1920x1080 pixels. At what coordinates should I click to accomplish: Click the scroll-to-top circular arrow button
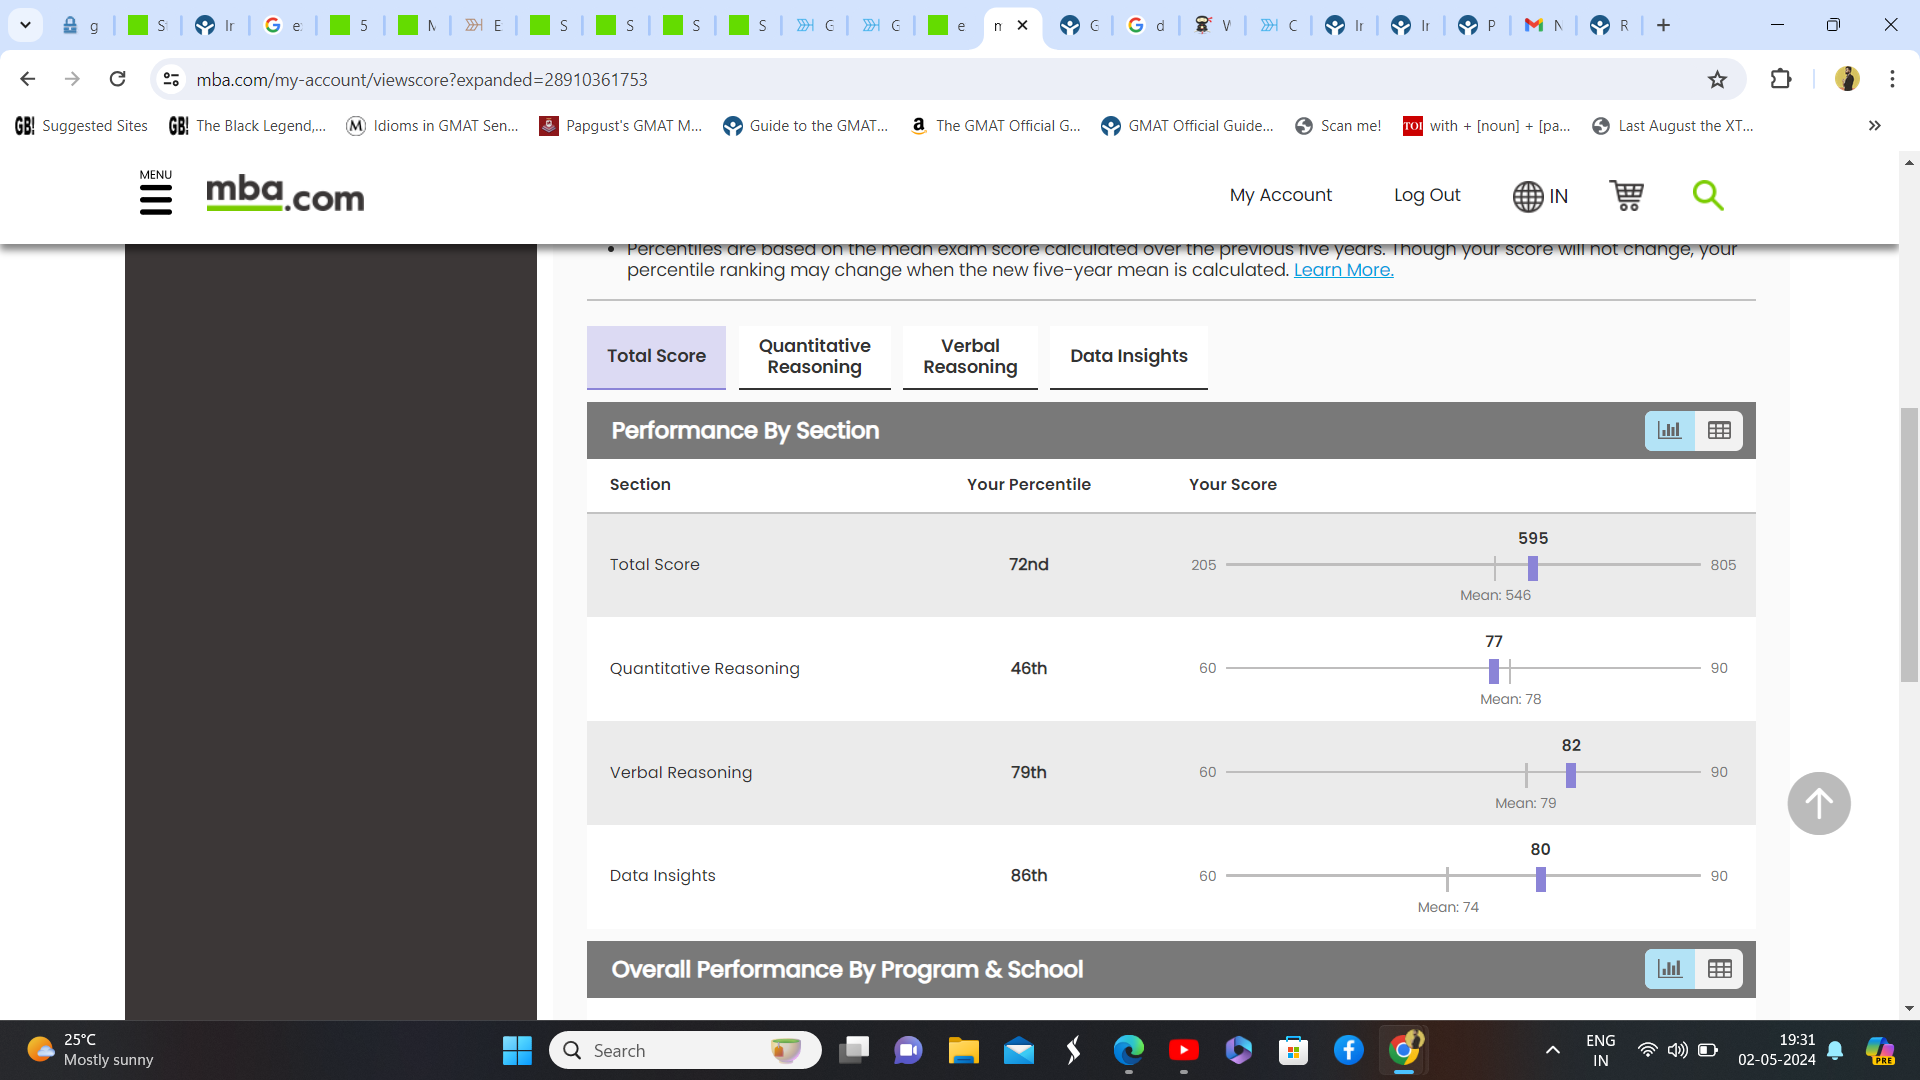coord(1818,802)
